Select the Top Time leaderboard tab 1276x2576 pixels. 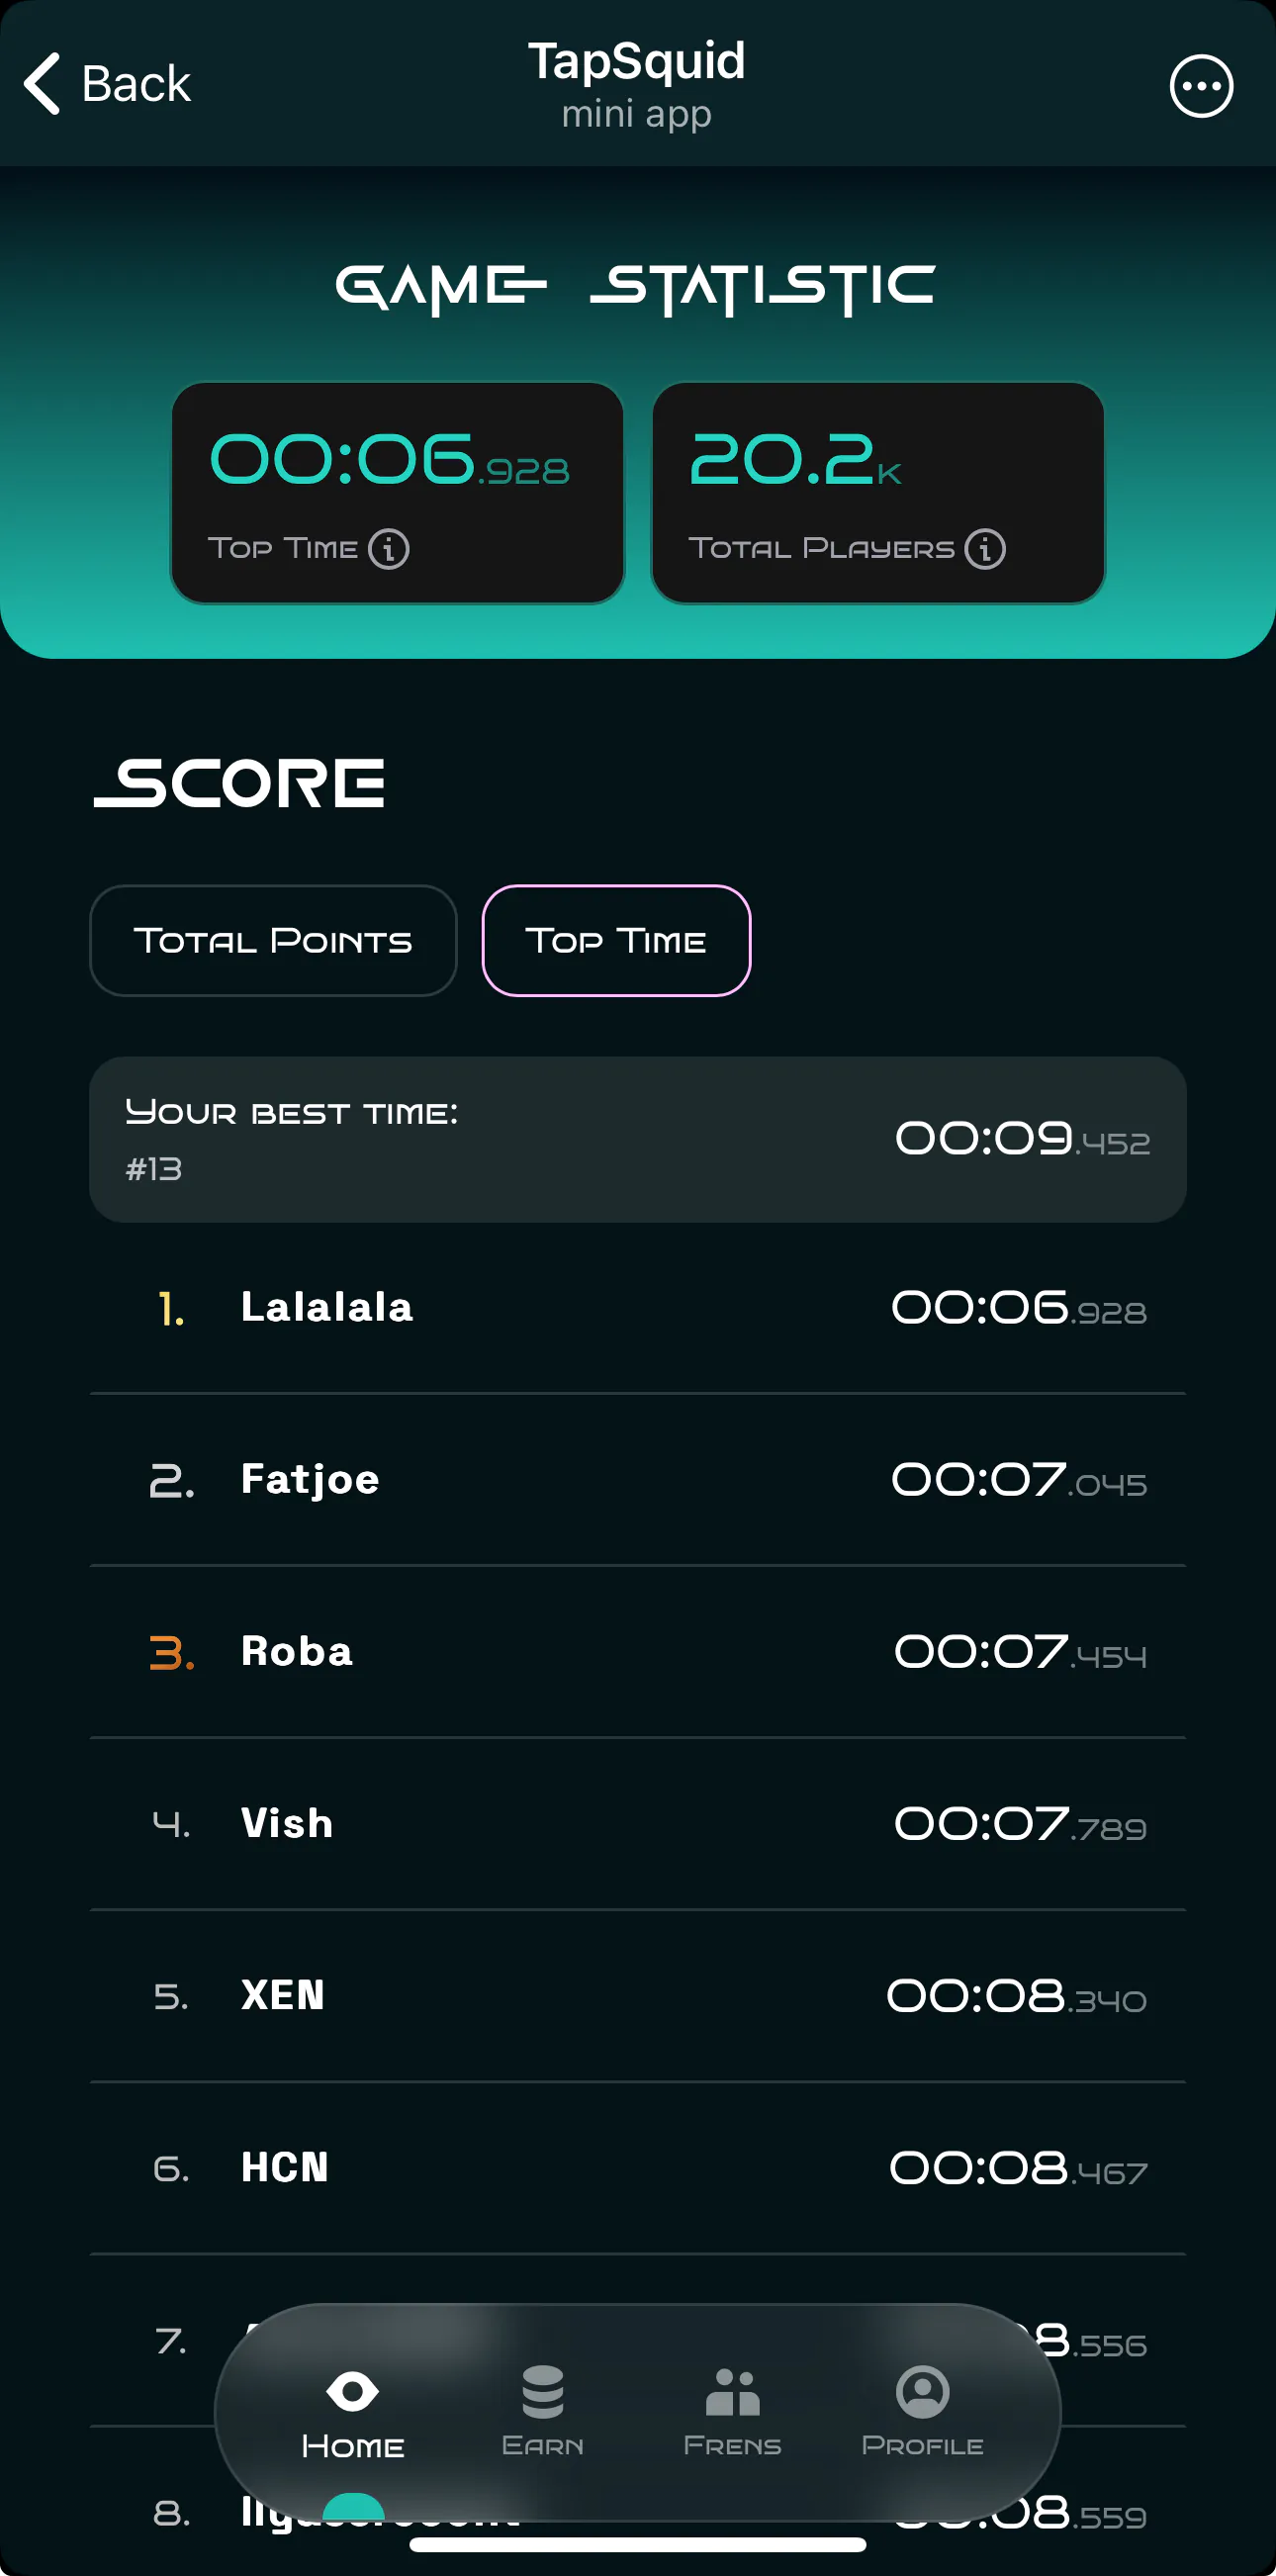pyautogui.click(x=616, y=940)
